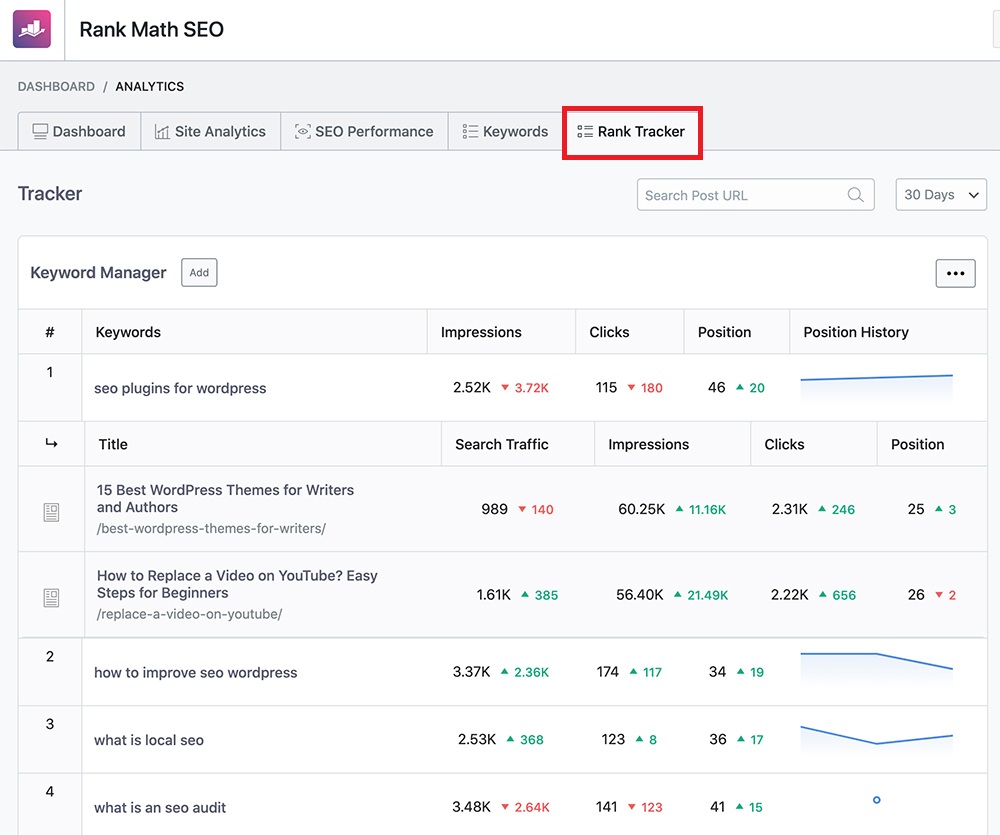
Task: Click the 989 search traffic value
Action: point(494,509)
